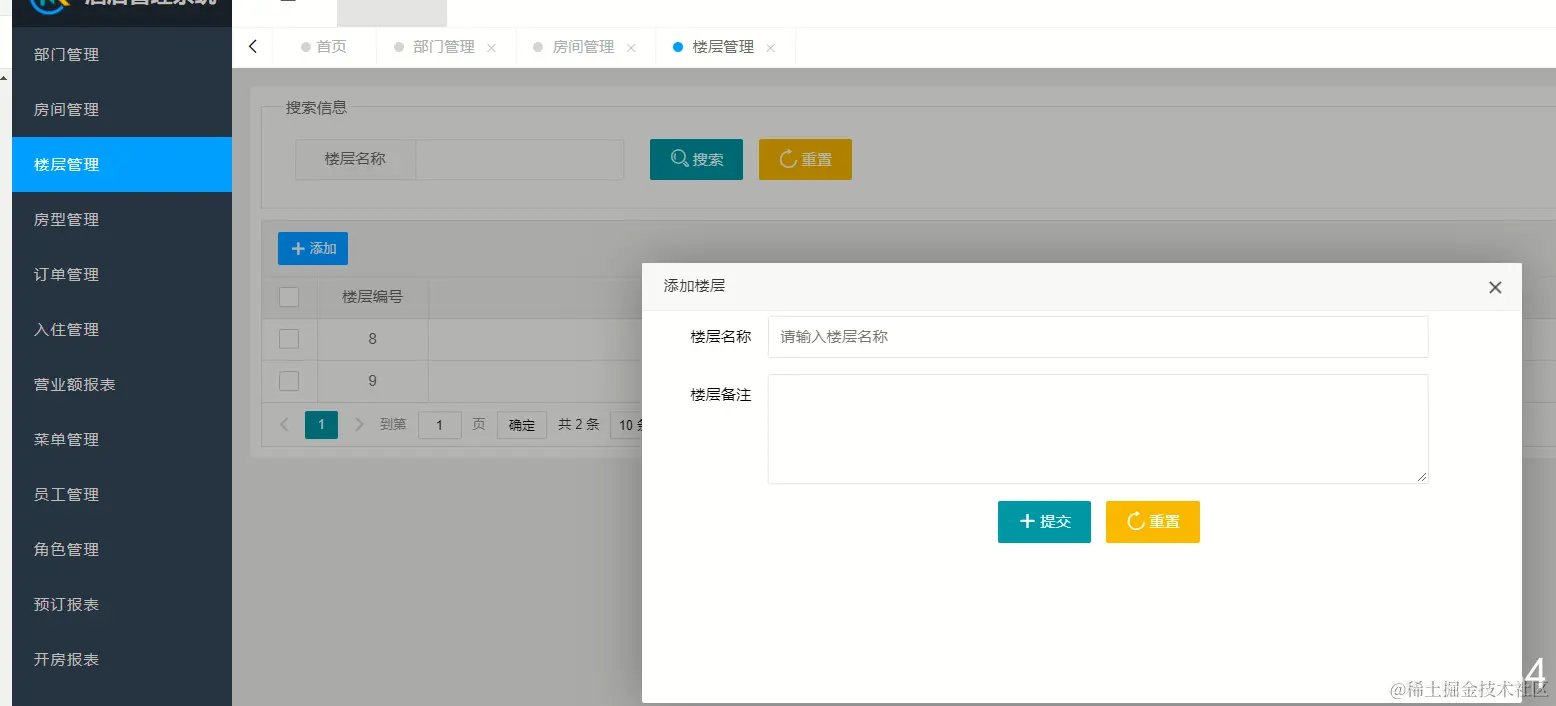Close the 房间管理 tab with its x
Screen dimensions: 1556x706
pyautogui.click(x=631, y=48)
